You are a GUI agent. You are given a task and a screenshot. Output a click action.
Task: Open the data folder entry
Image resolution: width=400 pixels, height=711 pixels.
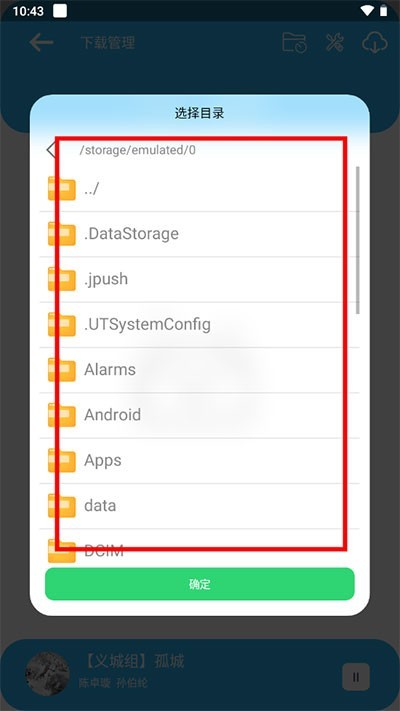200,506
